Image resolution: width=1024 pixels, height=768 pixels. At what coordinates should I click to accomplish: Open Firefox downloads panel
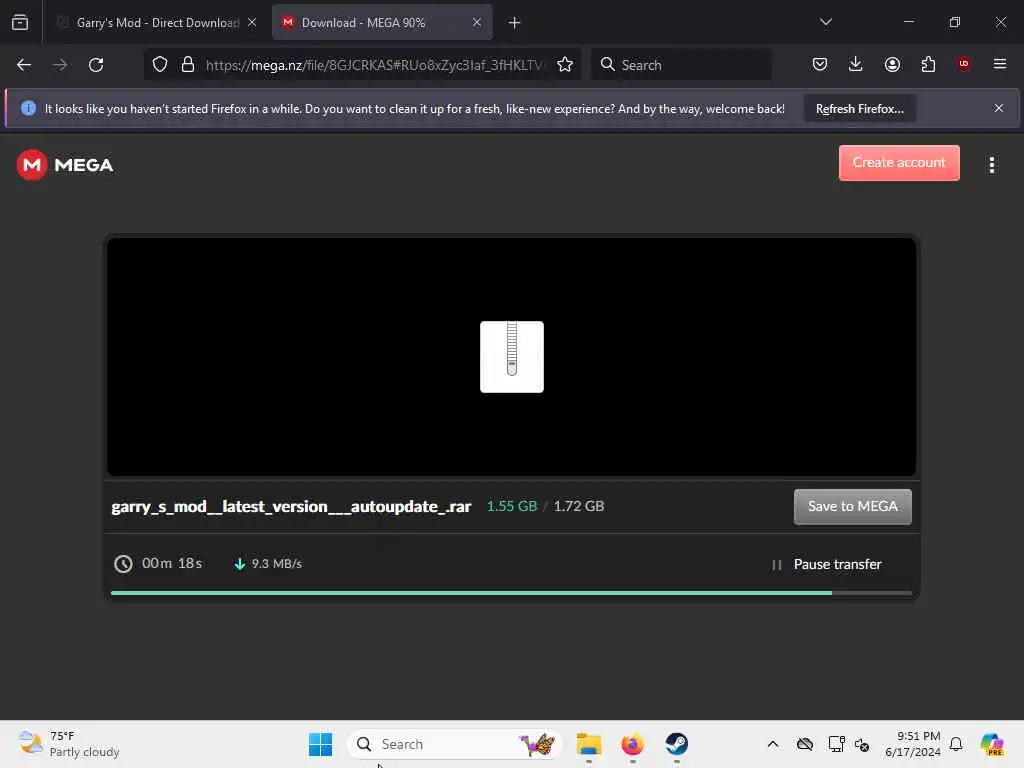click(x=856, y=64)
